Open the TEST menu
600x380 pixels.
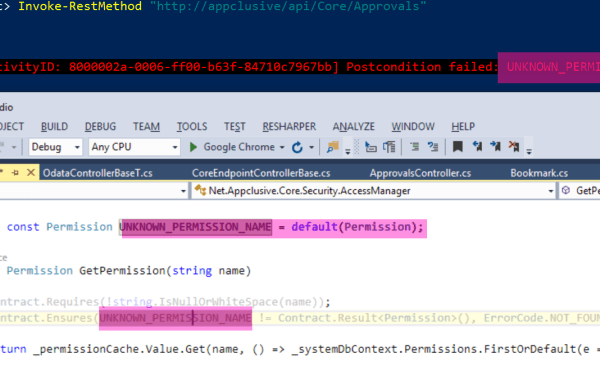pyautogui.click(x=235, y=127)
